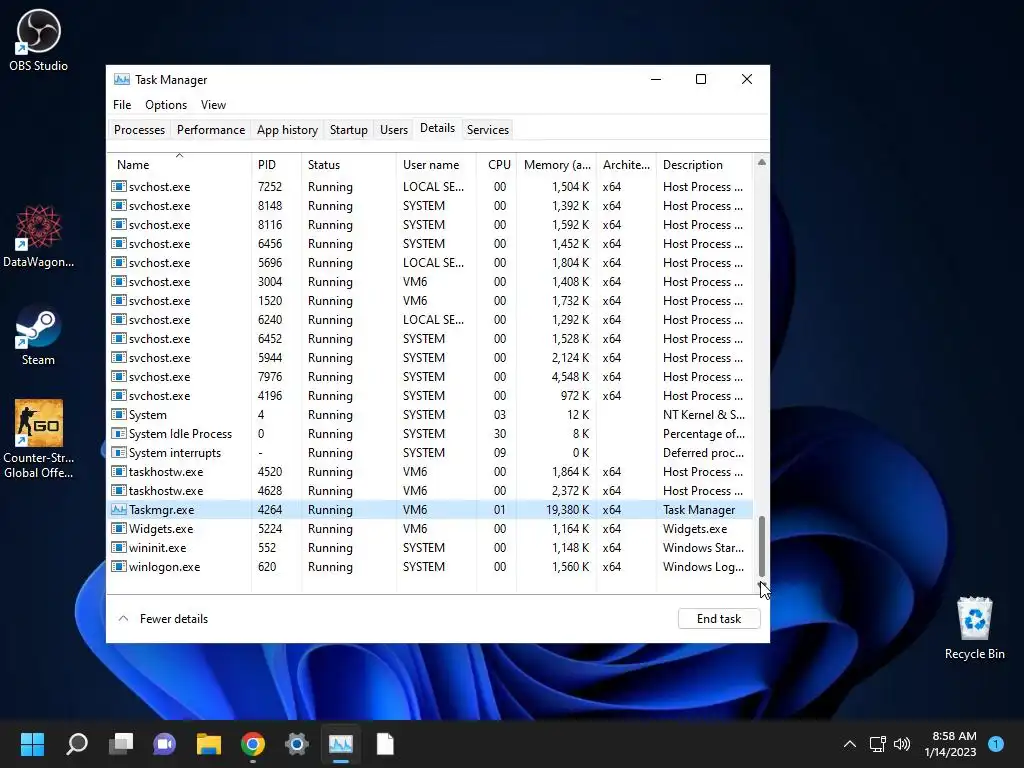Open the File menu

tap(122, 104)
